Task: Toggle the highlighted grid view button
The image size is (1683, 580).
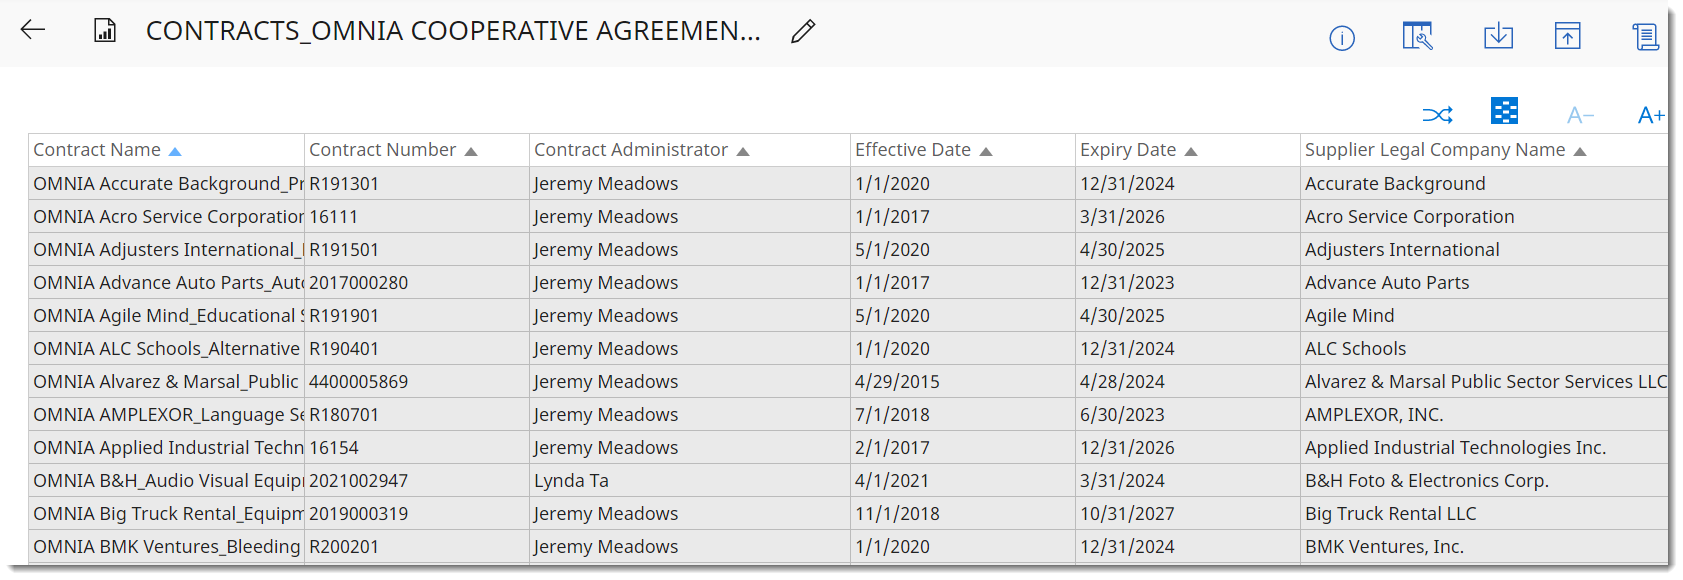Action: pos(1504,111)
